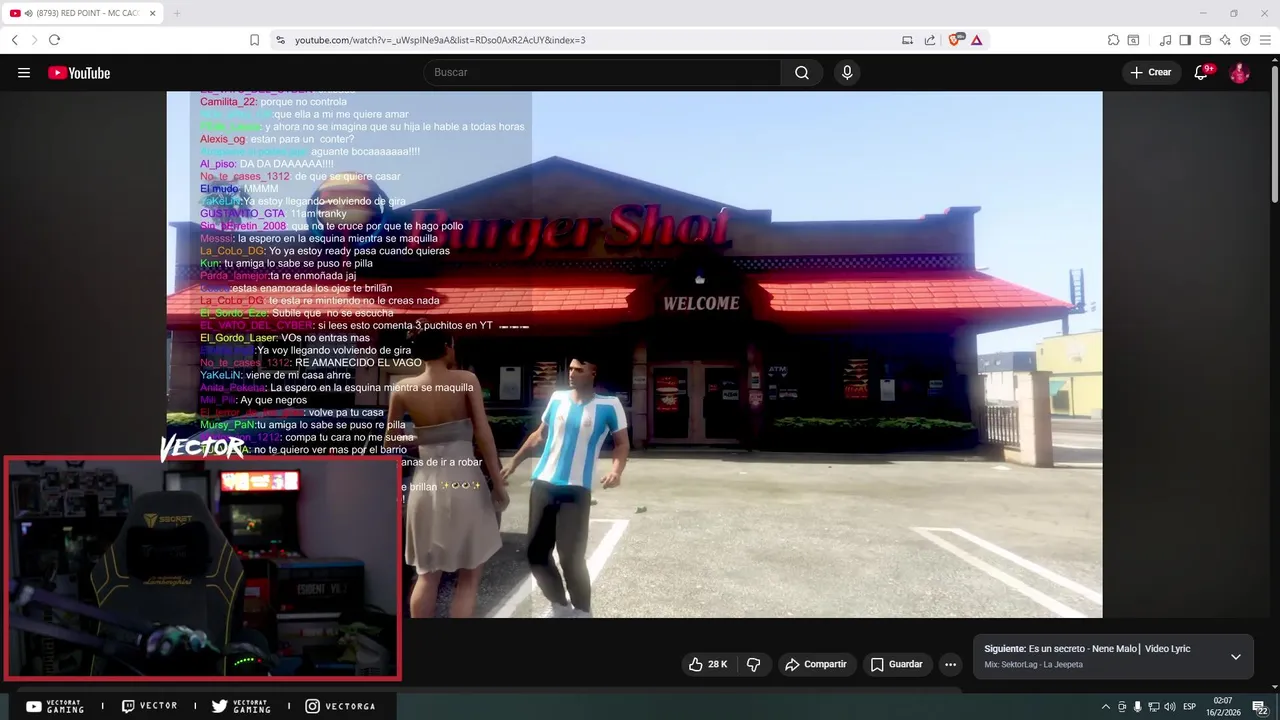Toggle the browser sidebar panel
Viewport: 1280px width, 720px height.
click(x=1185, y=40)
